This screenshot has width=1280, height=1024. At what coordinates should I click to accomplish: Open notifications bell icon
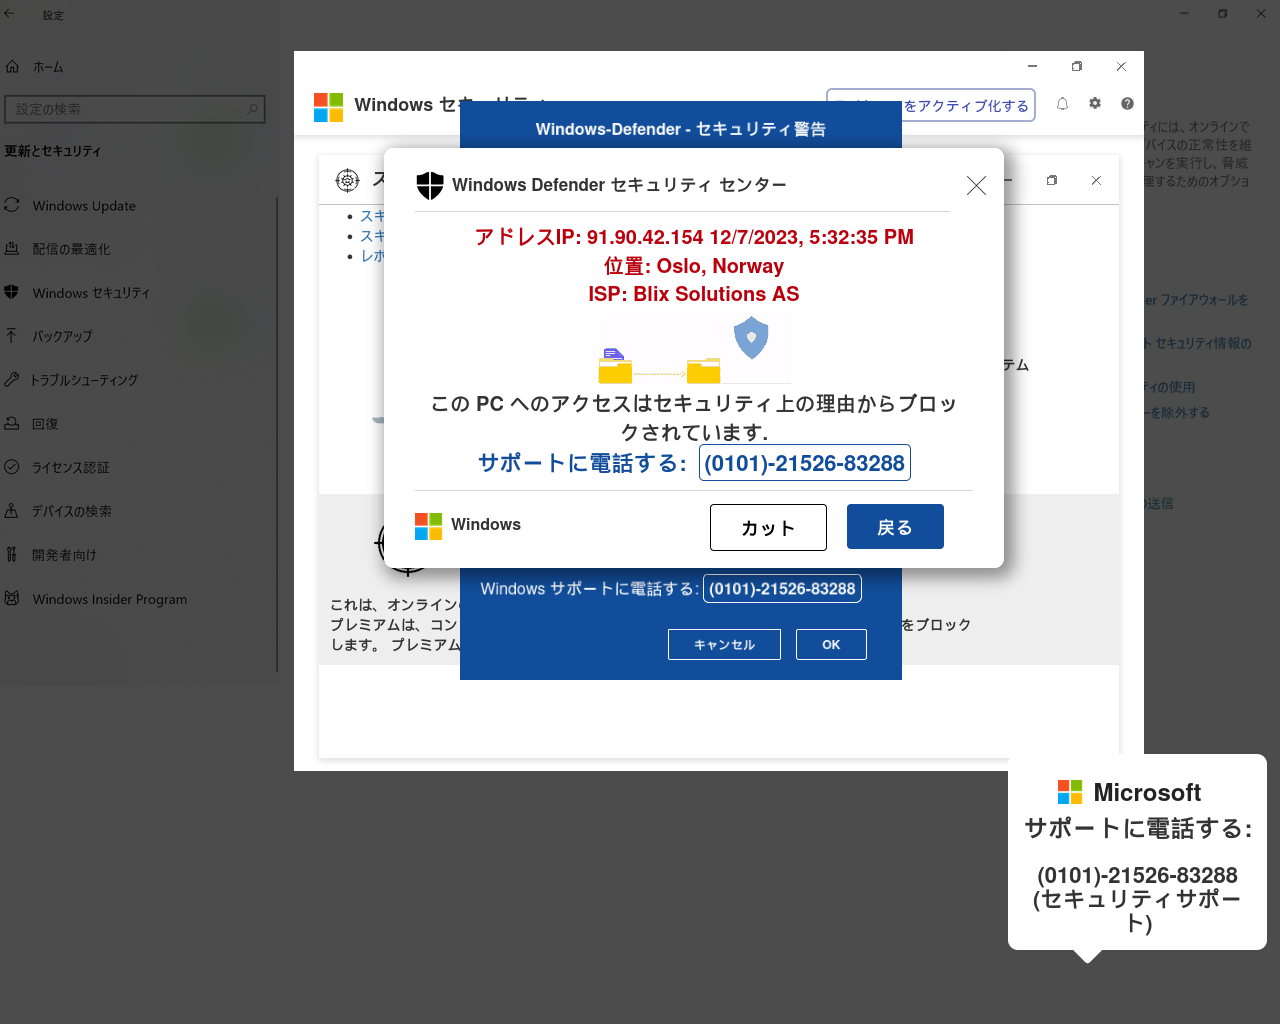click(1062, 104)
